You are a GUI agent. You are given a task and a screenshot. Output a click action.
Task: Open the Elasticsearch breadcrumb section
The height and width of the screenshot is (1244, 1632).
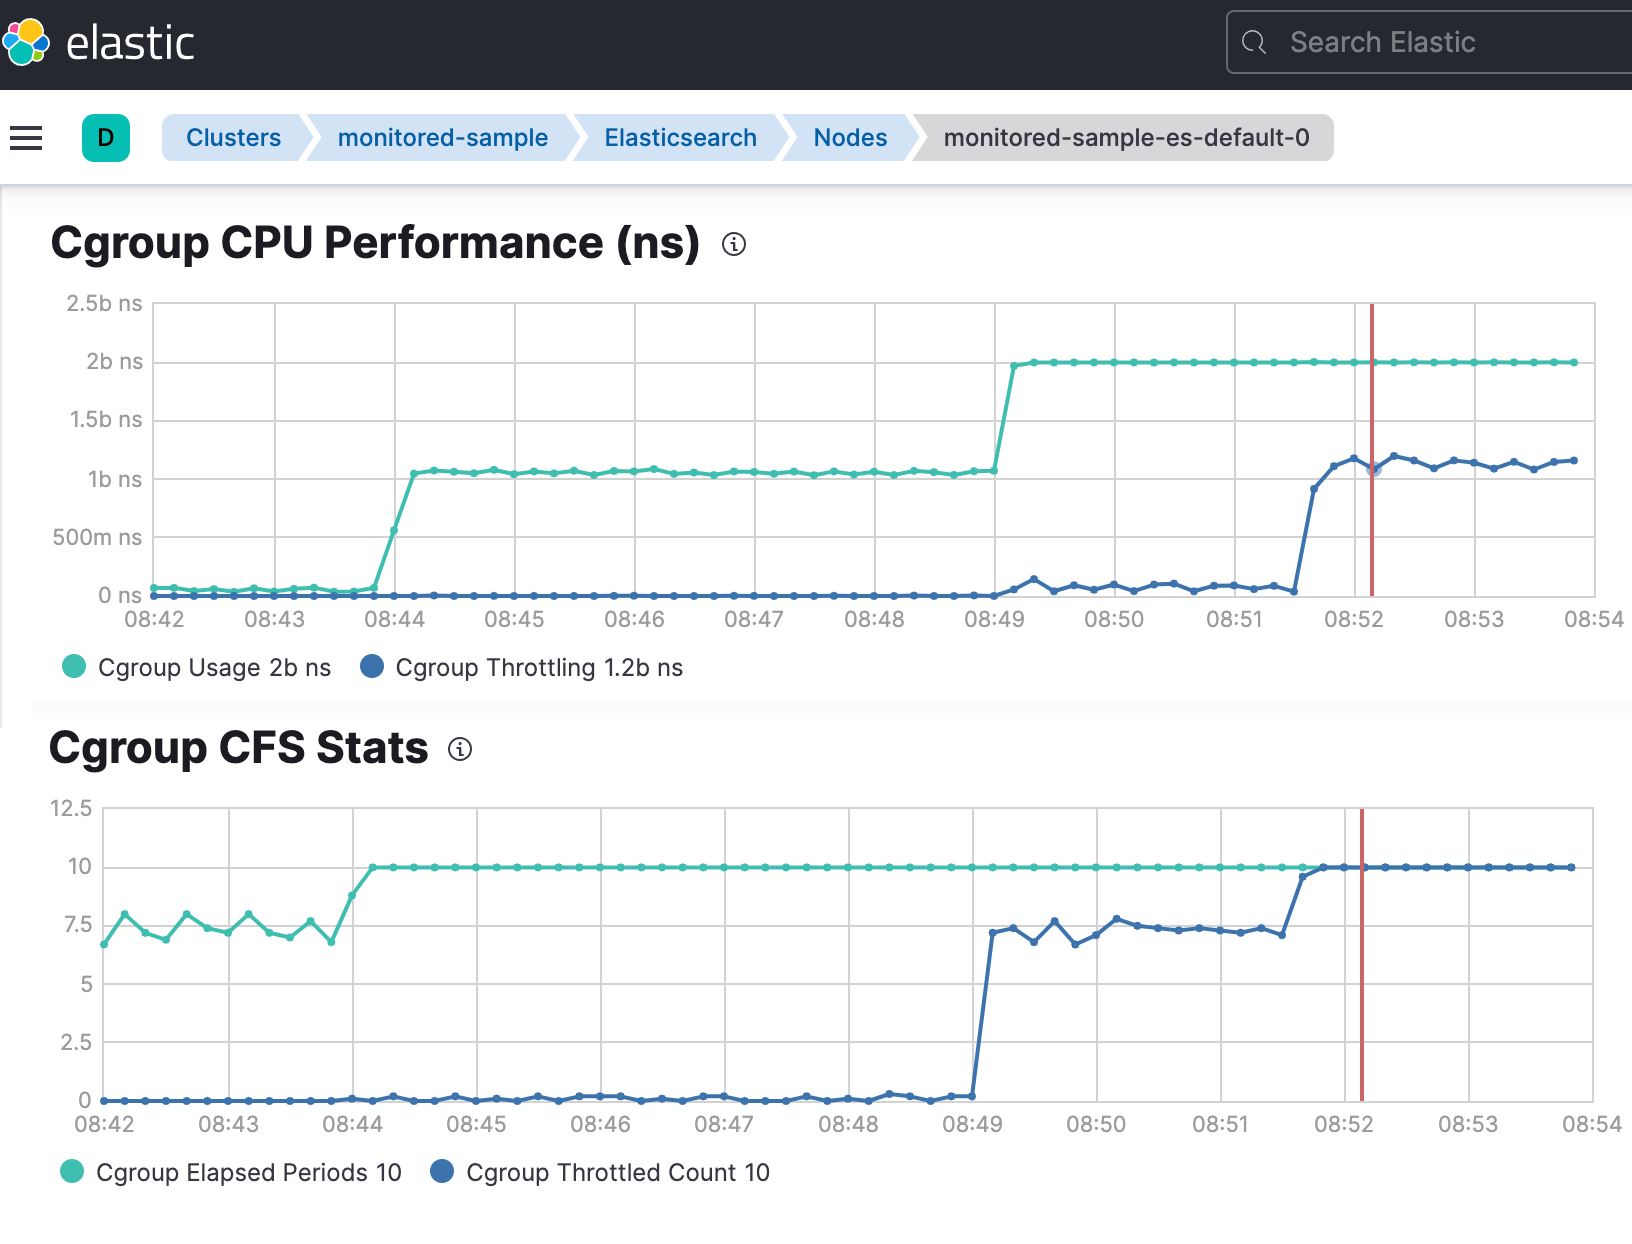coord(680,138)
